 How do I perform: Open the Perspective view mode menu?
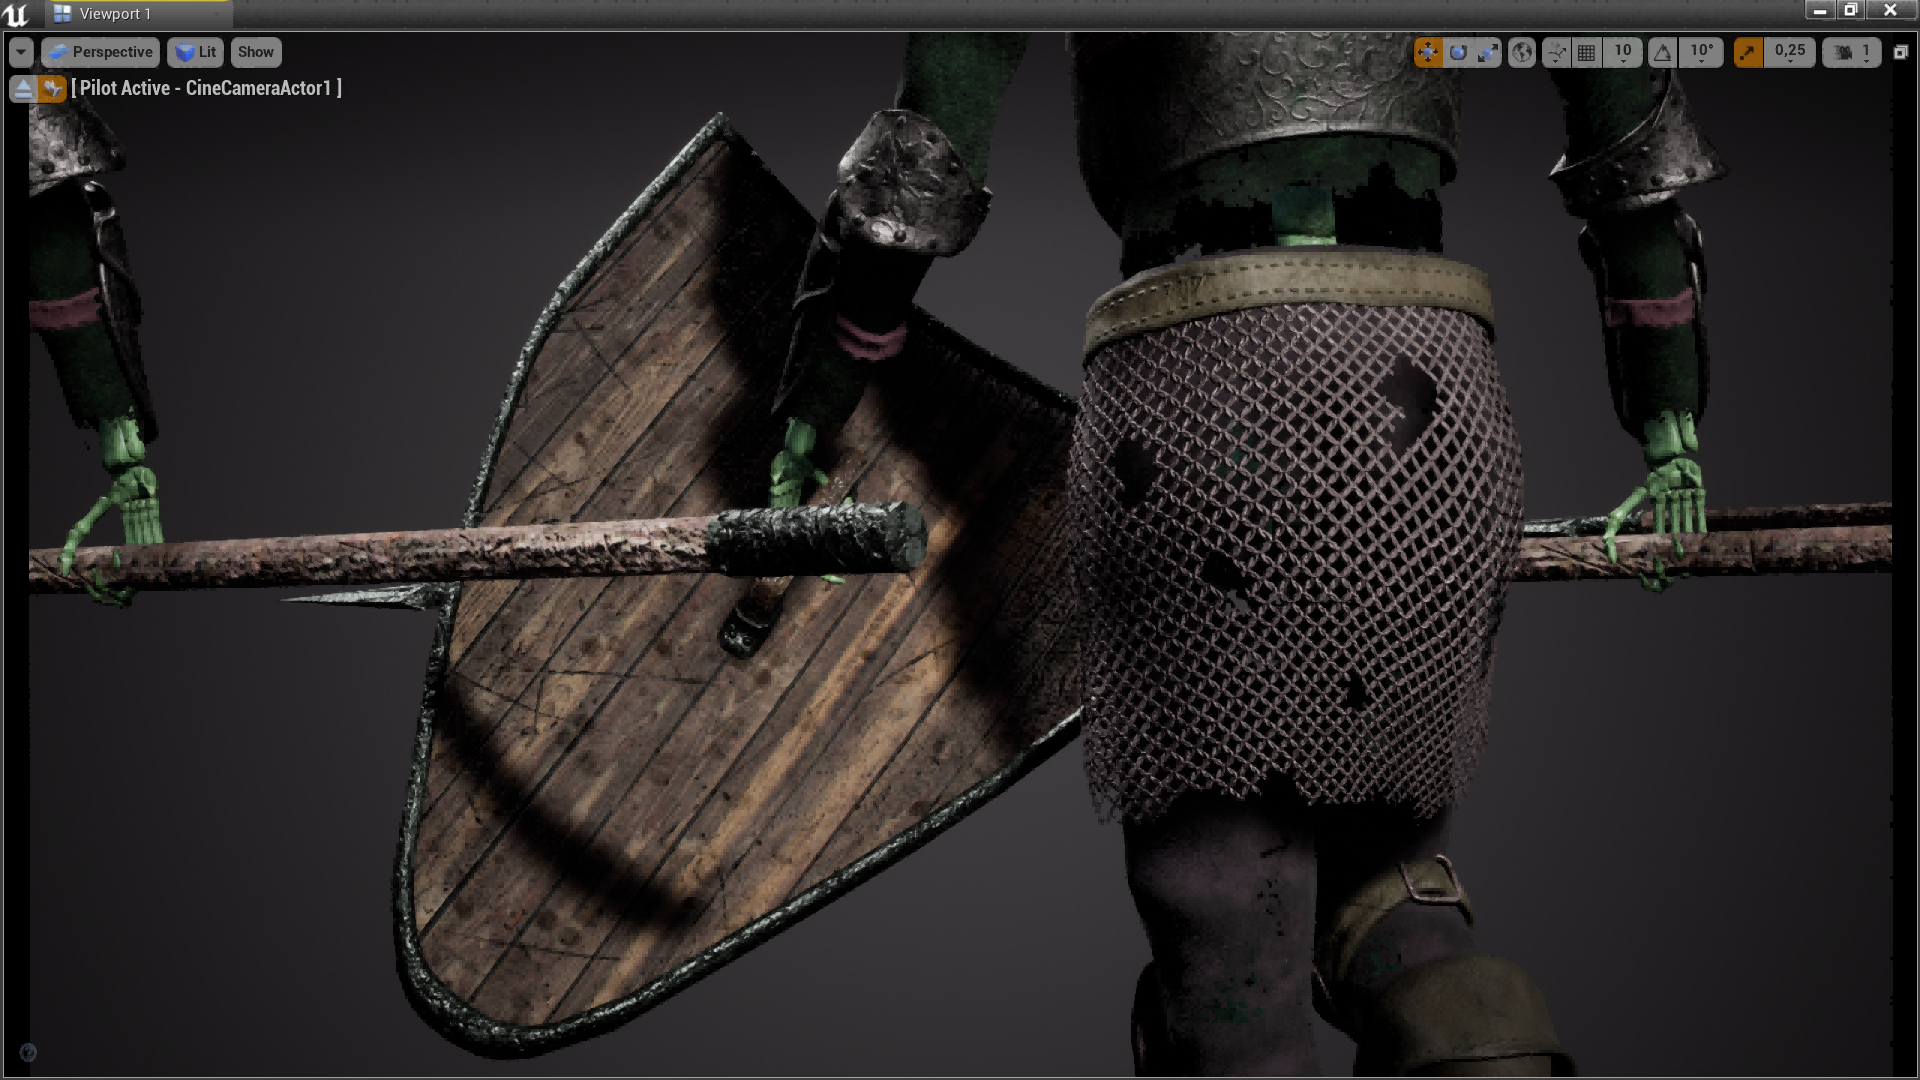pyautogui.click(x=100, y=52)
